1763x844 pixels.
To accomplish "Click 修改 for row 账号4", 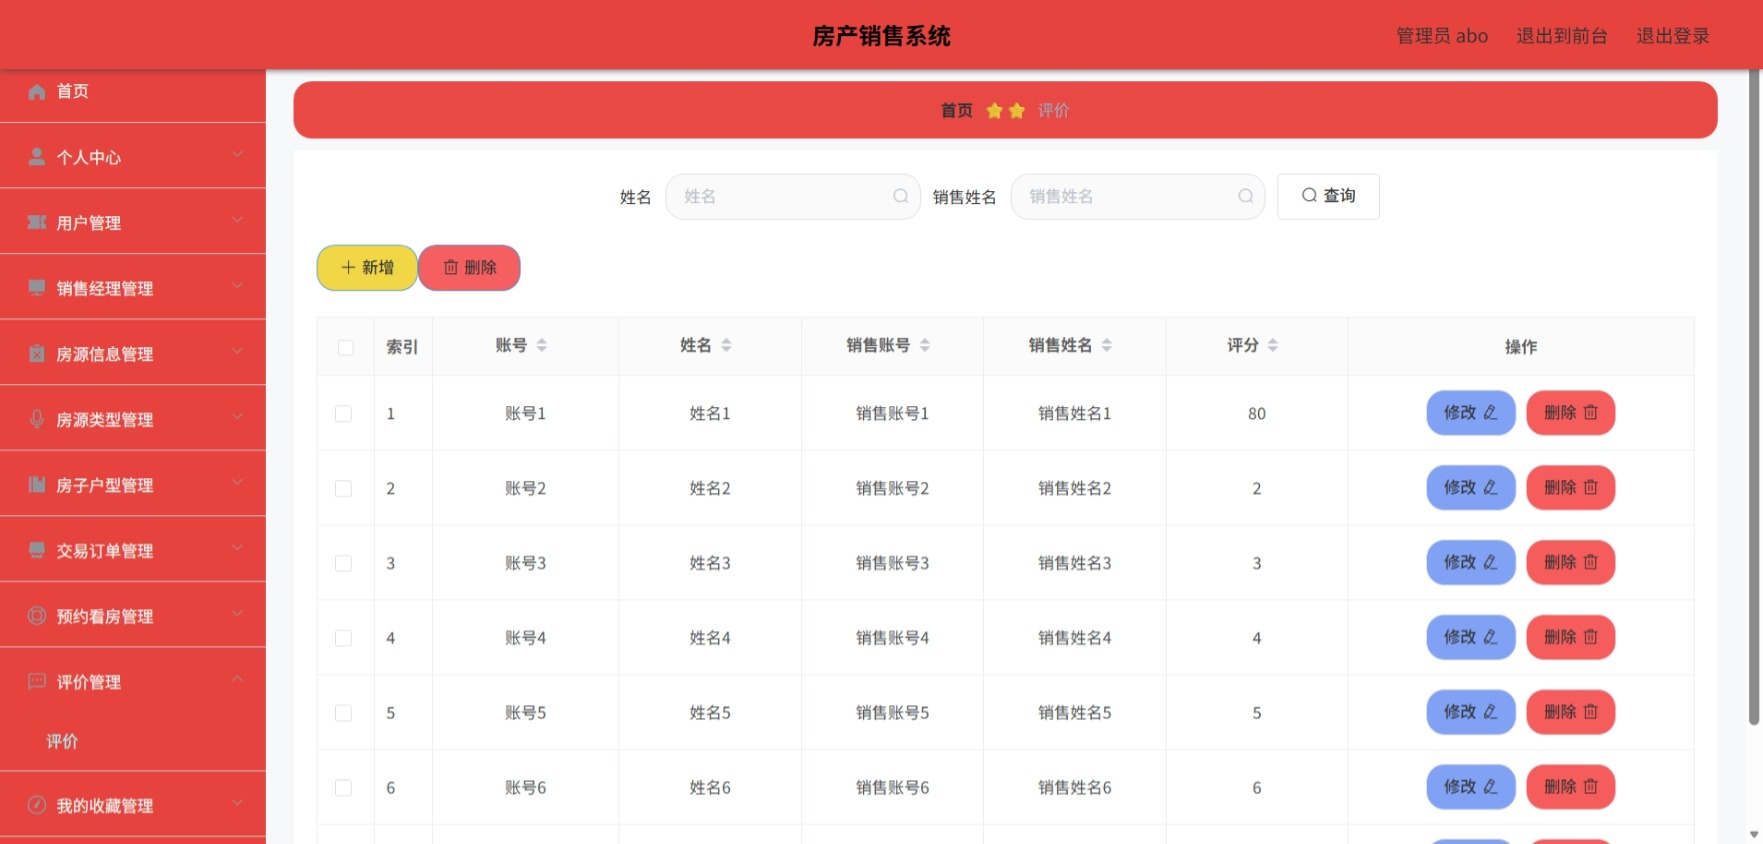I will (1470, 637).
